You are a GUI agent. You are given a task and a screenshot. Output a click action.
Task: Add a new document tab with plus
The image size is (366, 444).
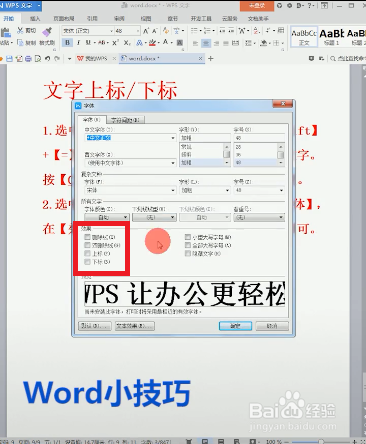[x=211, y=59]
